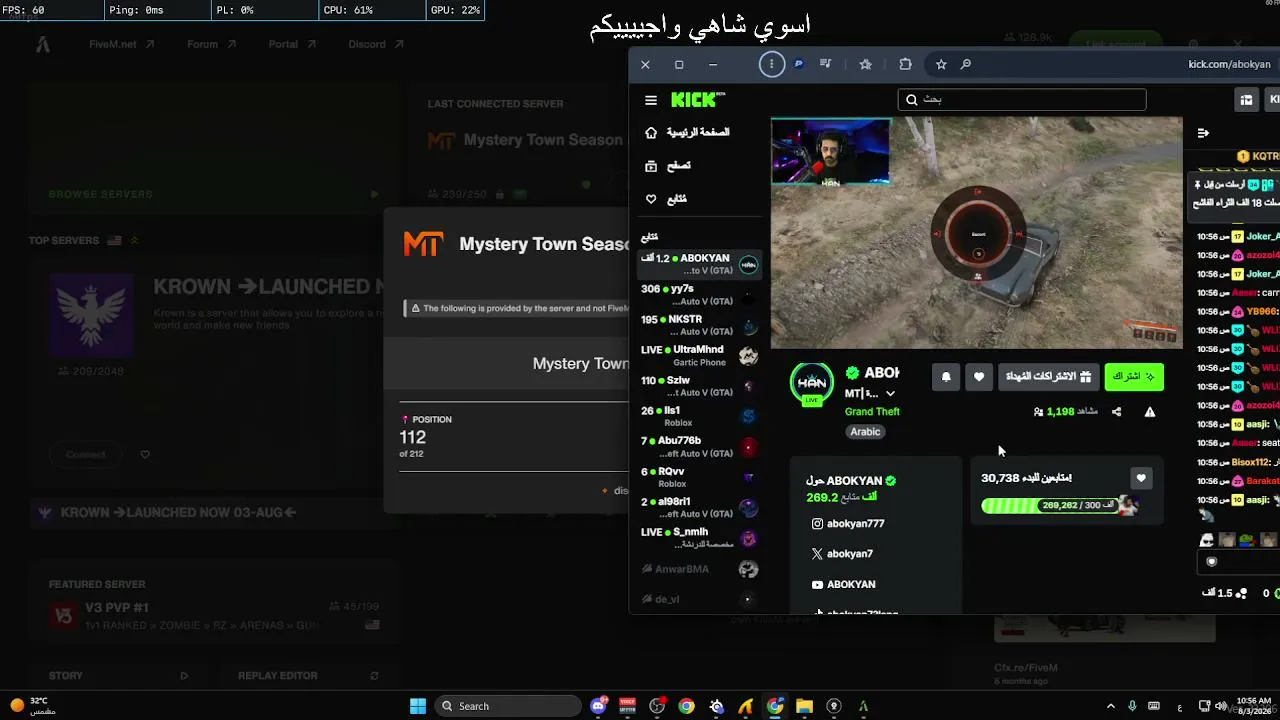Click the microphone icon in system tray
Image resolution: width=1280 pixels, height=720 pixels.
click(x=1132, y=706)
